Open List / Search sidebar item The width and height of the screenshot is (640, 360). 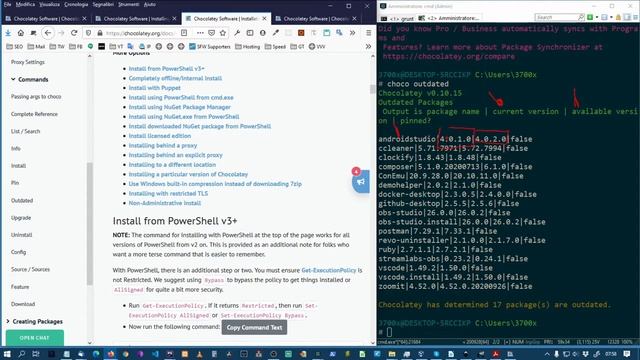click(x=25, y=131)
